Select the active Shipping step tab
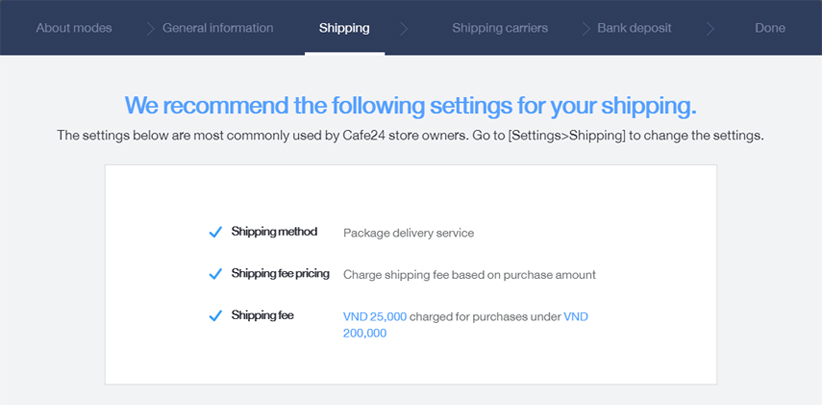 click(x=344, y=28)
